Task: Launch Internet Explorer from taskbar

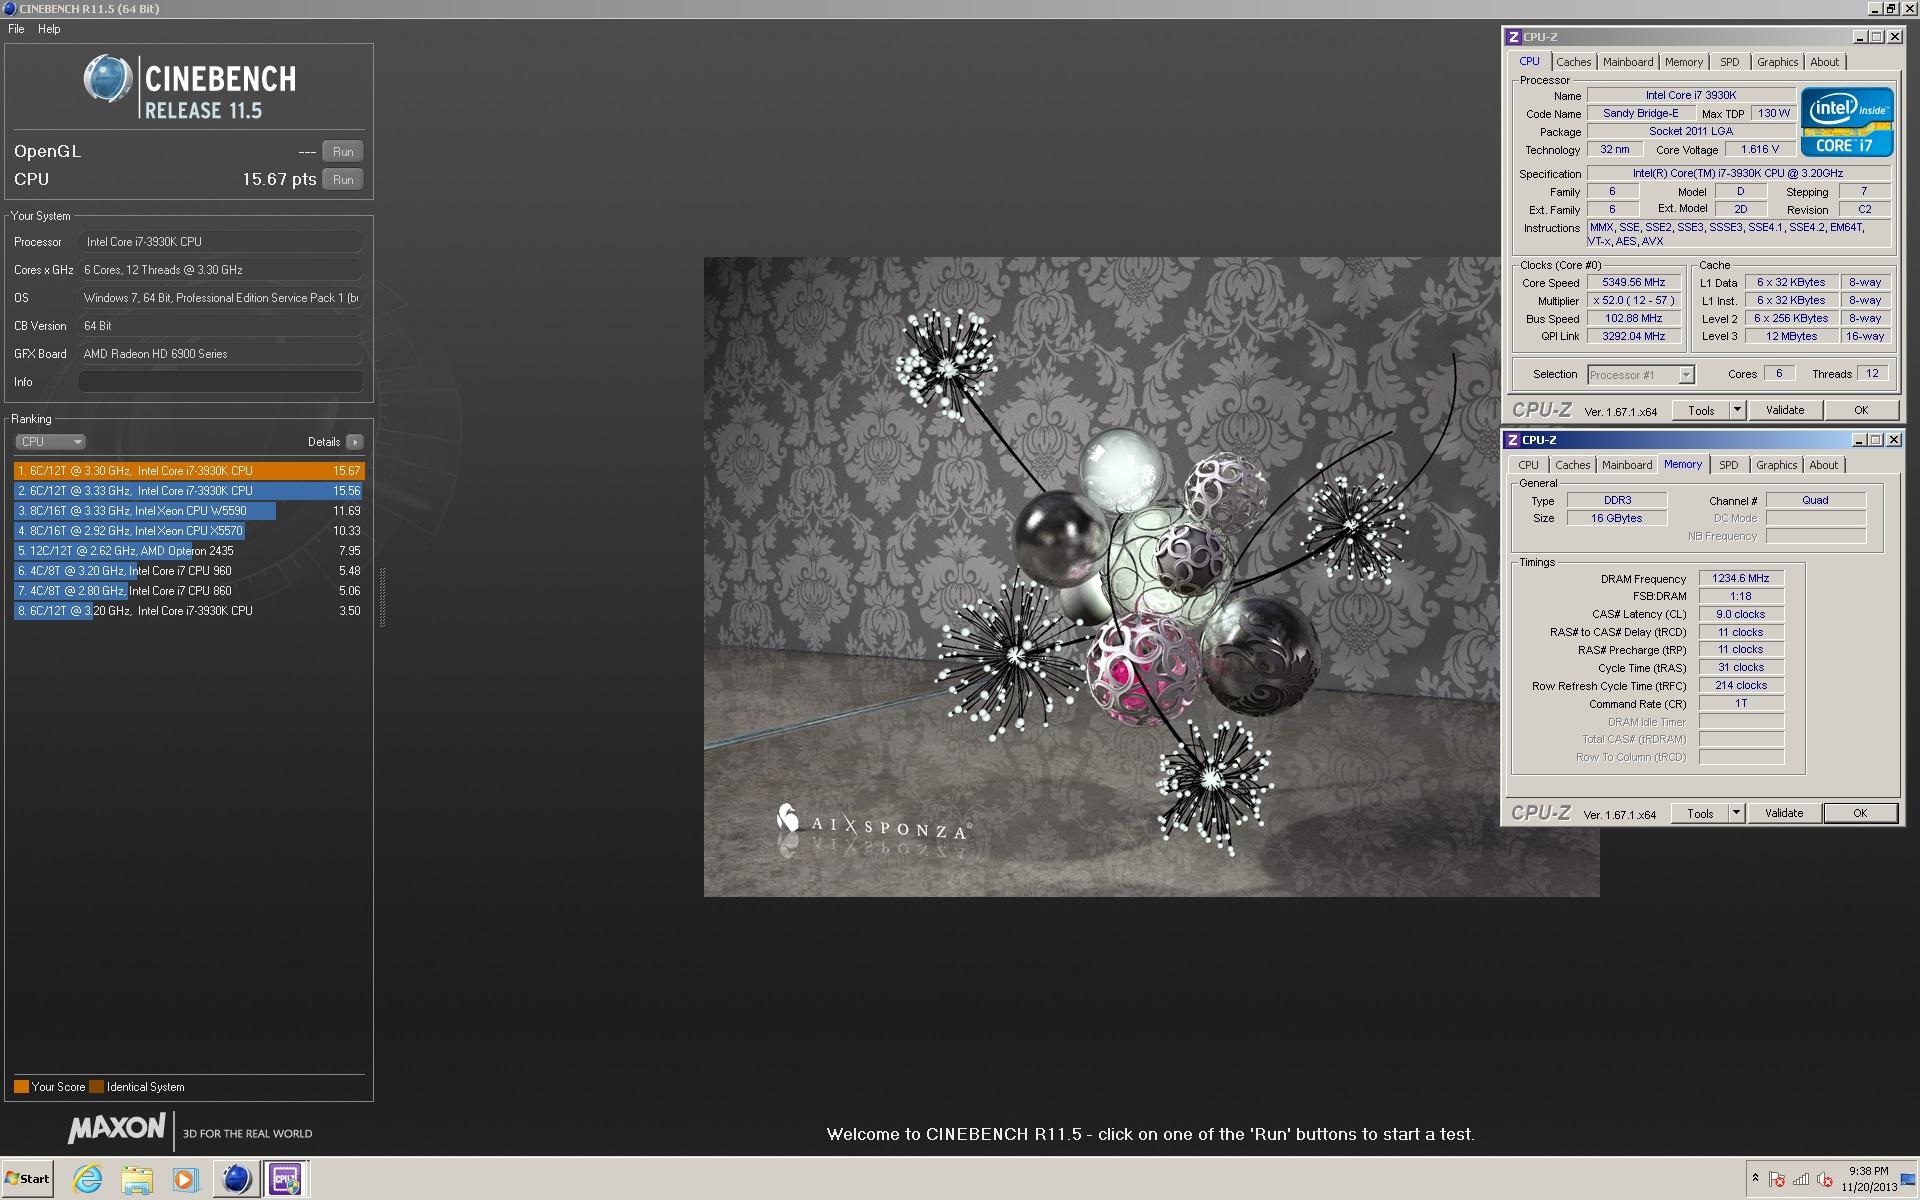Action: pos(88,1180)
